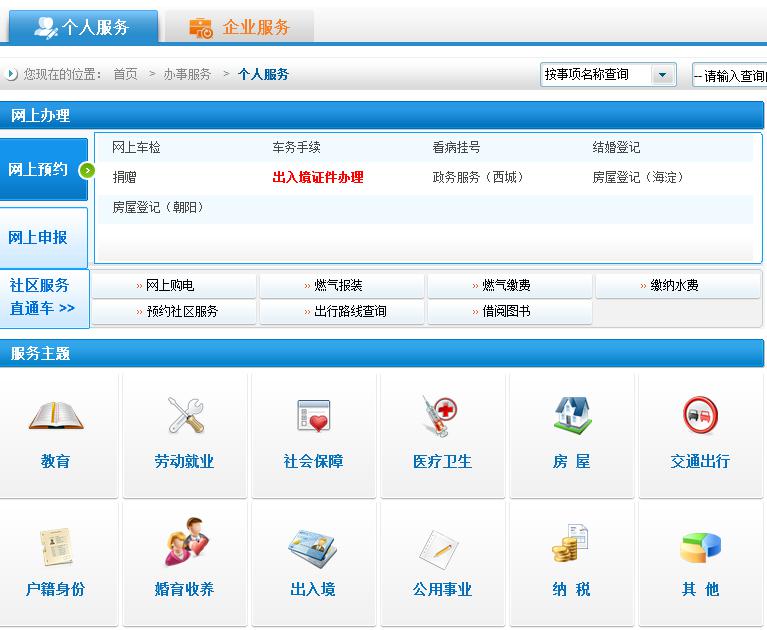Click the 燃气缴费 button
Image resolution: width=767 pixels, height=630 pixels.
click(510, 285)
